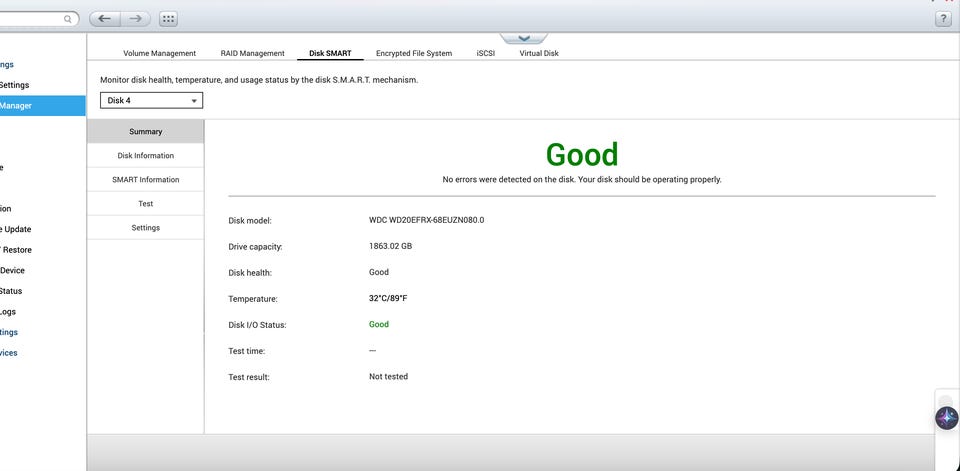This screenshot has height=471, width=960.
Task: Click the drive capacity value 1863.02 GB
Action: point(391,246)
